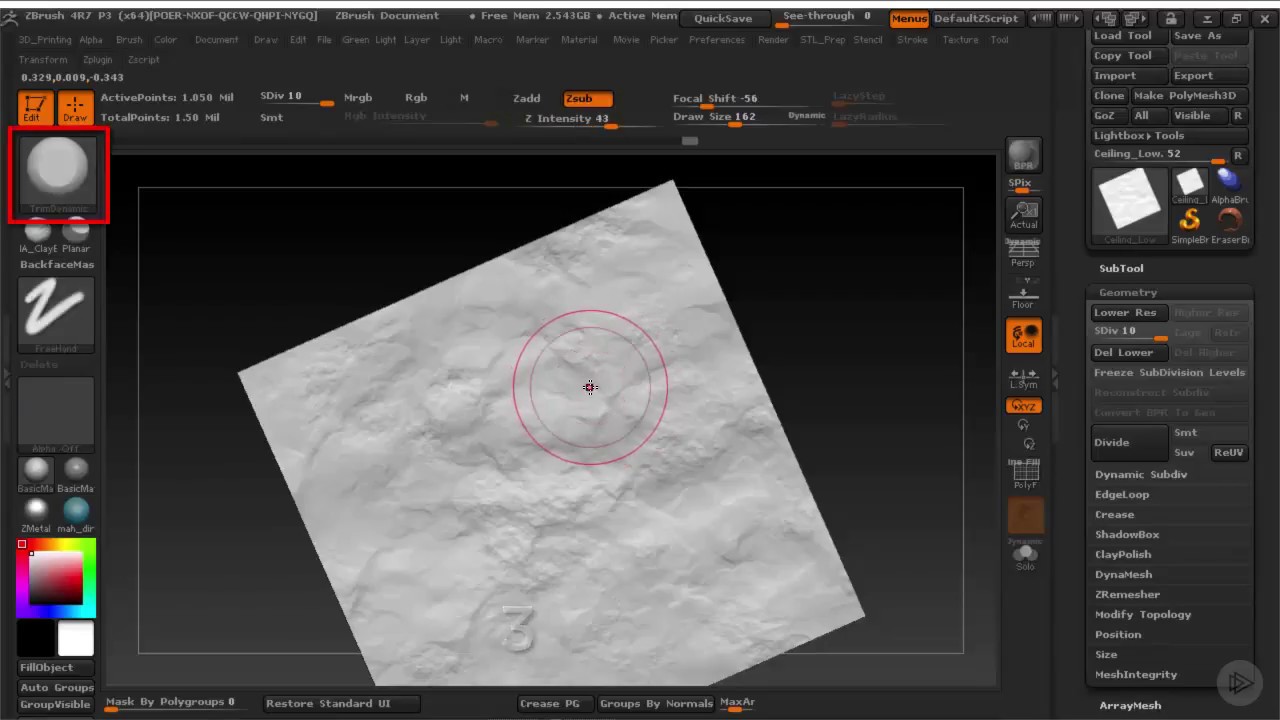Toggle Solo mode

coord(1024,556)
